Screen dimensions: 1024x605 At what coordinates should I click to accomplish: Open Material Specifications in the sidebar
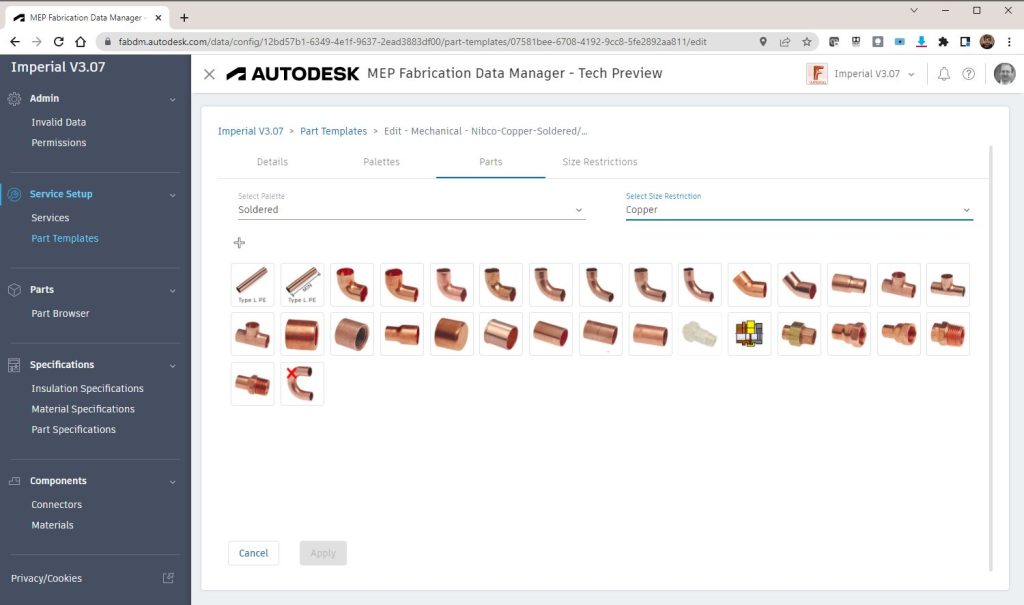(83, 409)
